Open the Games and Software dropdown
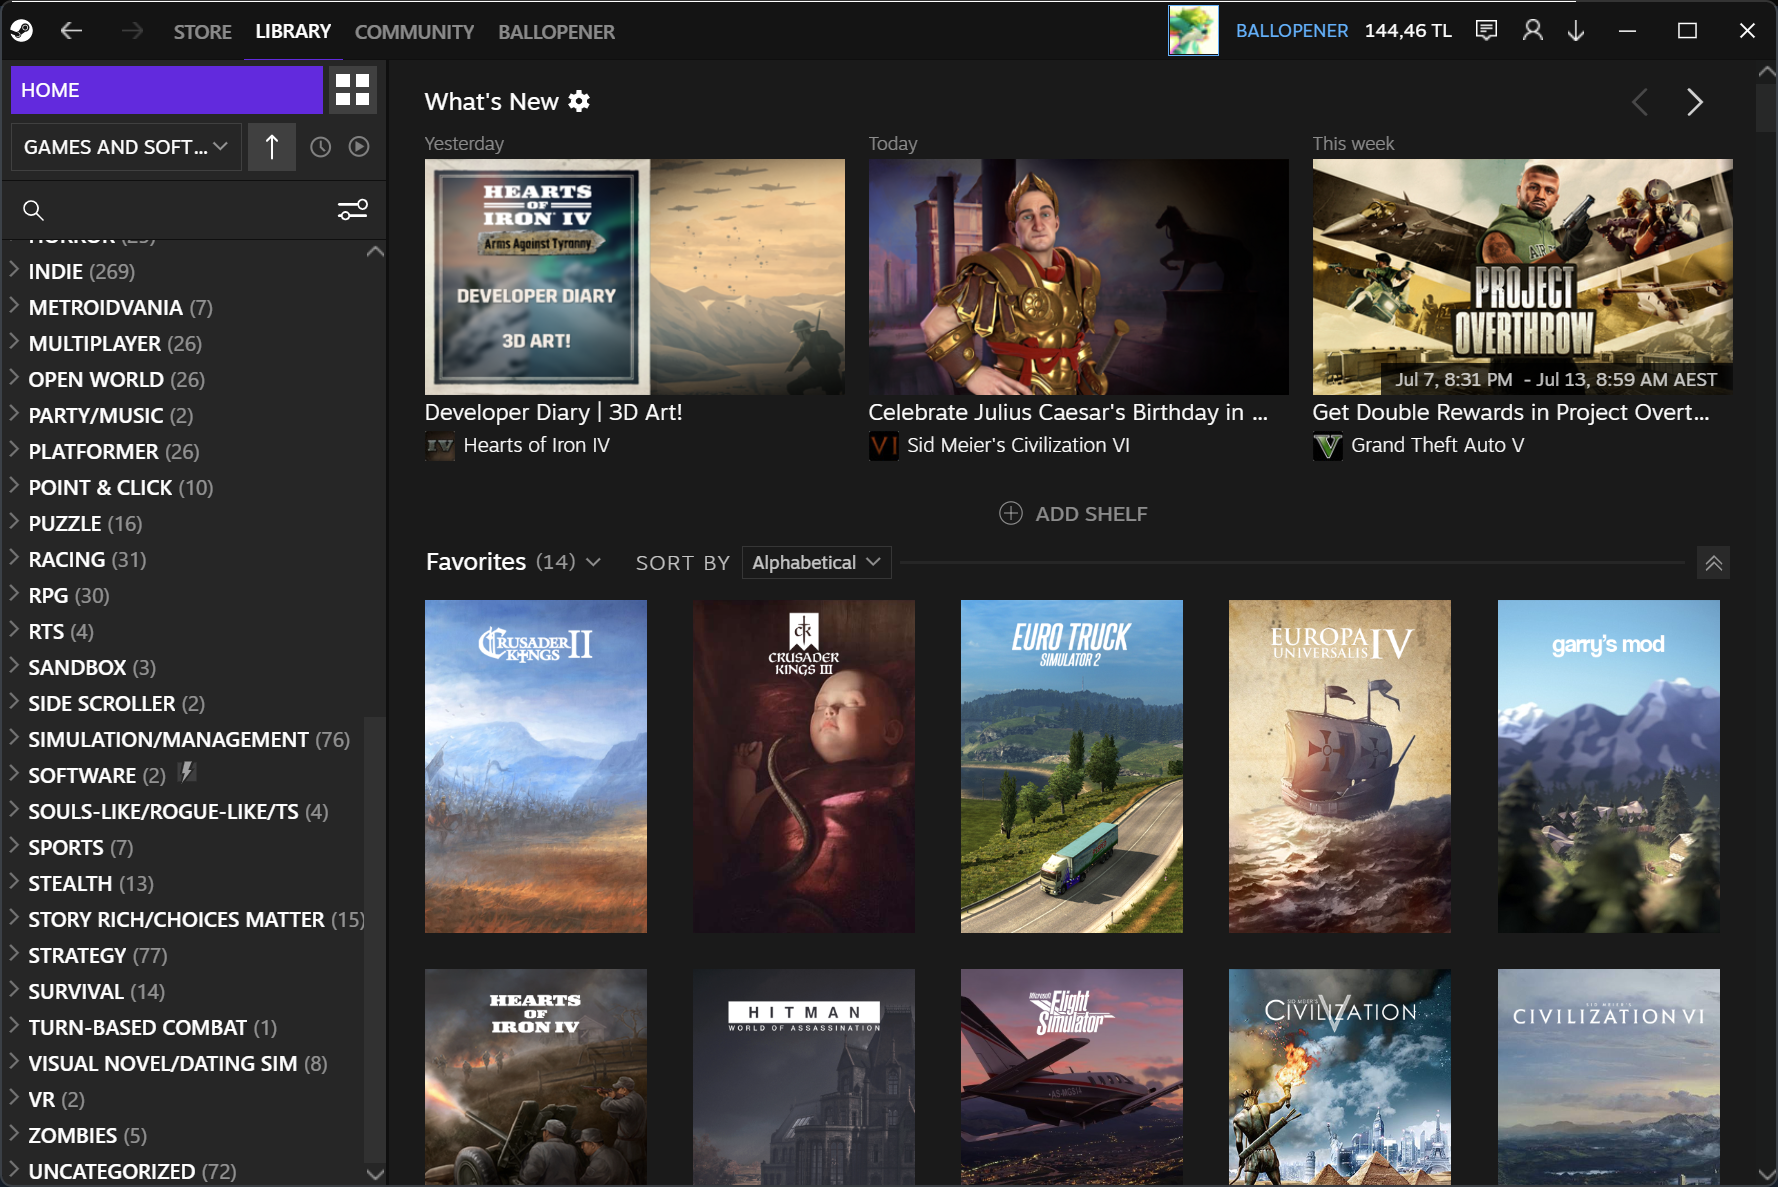The width and height of the screenshot is (1778, 1187). pyautogui.click(x=126, y=147)
